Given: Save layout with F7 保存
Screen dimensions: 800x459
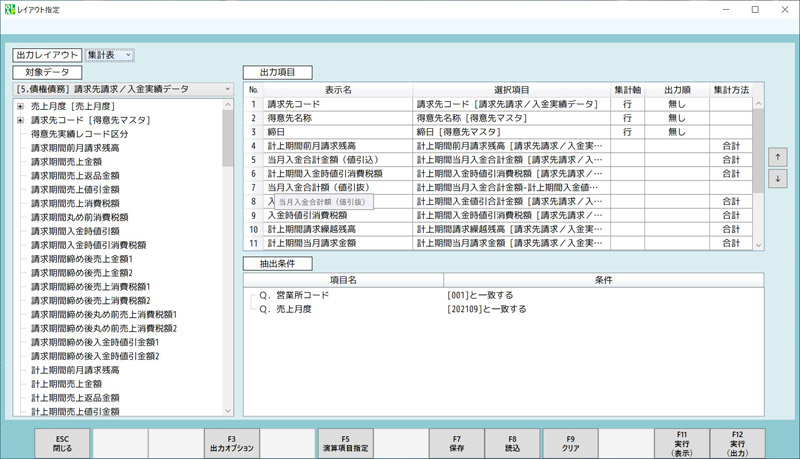Looking at the screenshot, I should 457,443.
